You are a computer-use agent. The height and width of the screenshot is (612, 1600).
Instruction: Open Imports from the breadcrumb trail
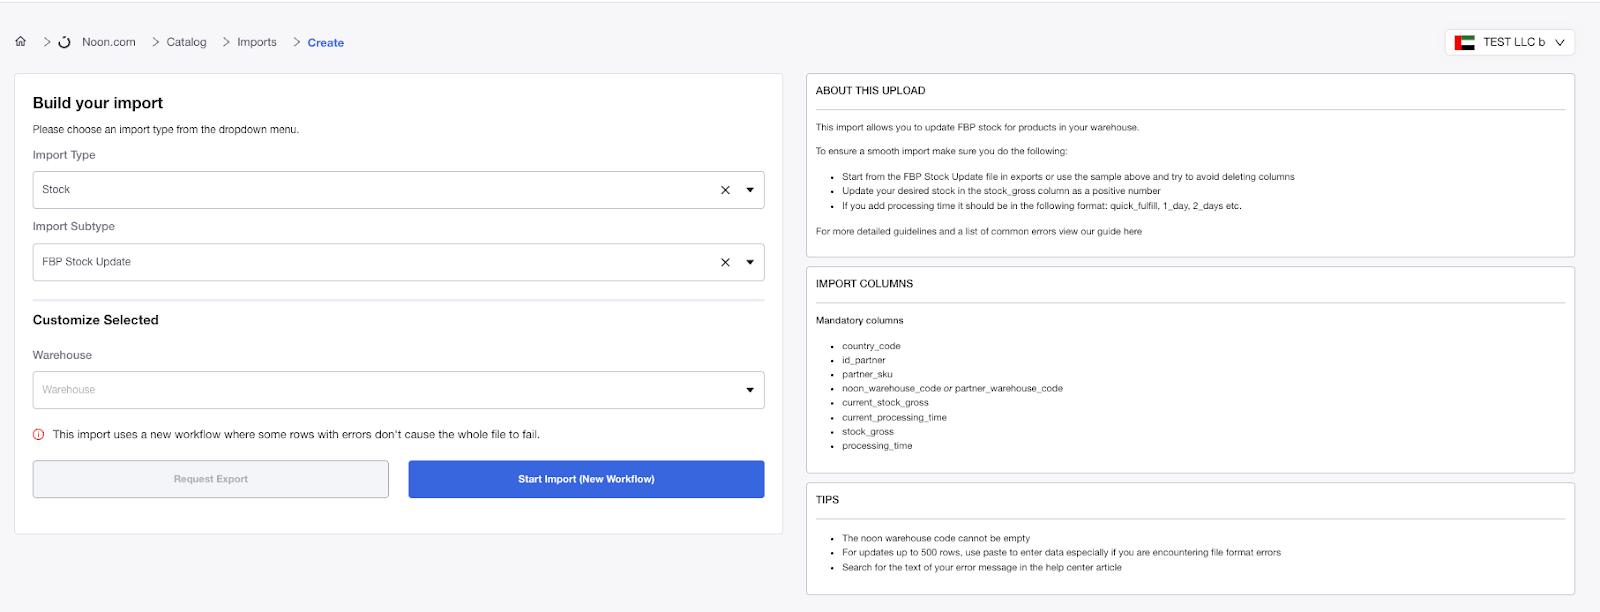pos(257,42)
